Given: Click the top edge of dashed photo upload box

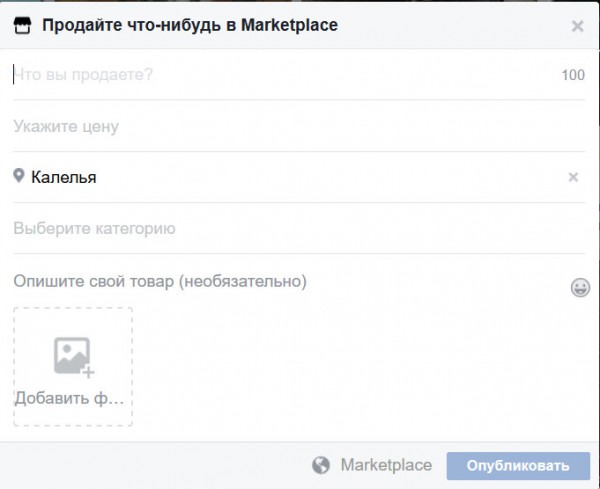Looking at the screenshot, I should 73,308.
